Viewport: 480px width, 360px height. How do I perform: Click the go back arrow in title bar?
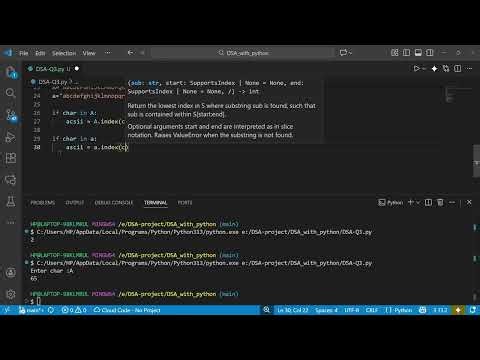click(130, 53)
